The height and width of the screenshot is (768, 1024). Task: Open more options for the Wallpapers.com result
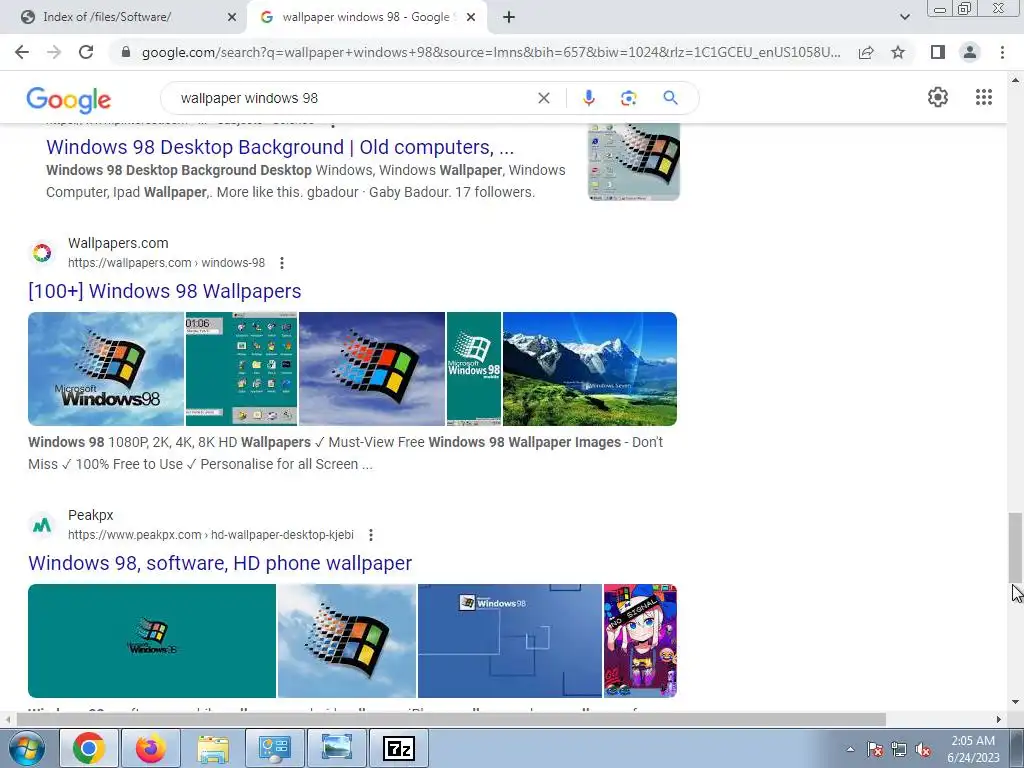pos(281,263)
